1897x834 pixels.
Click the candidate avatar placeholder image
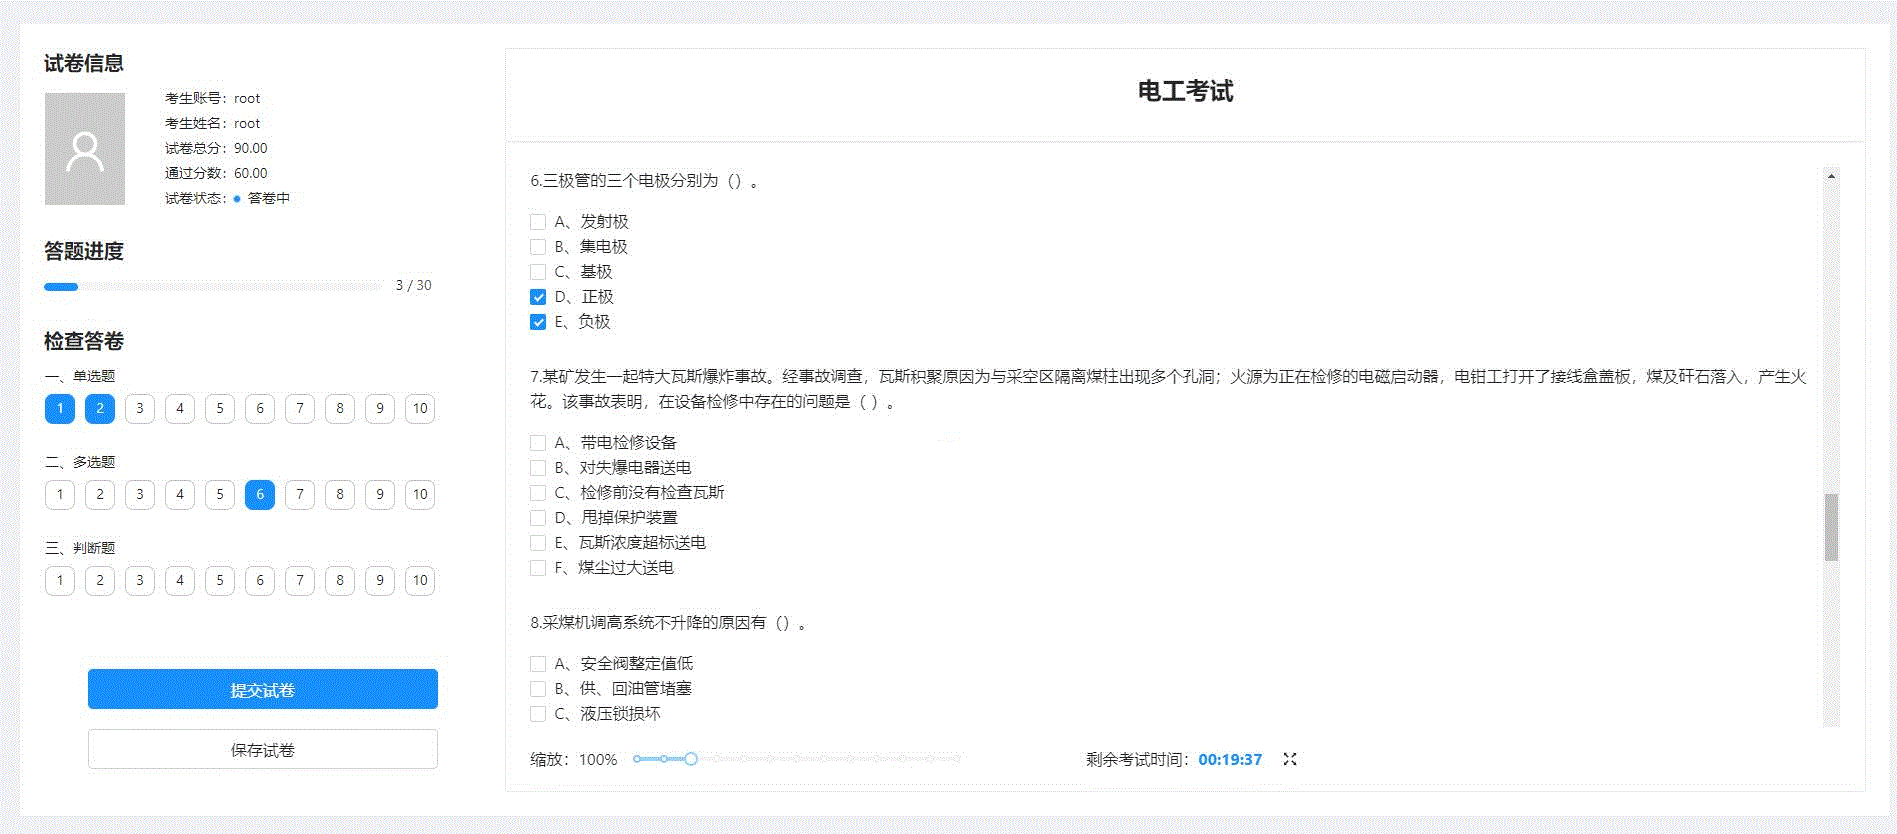coord(85,149)
